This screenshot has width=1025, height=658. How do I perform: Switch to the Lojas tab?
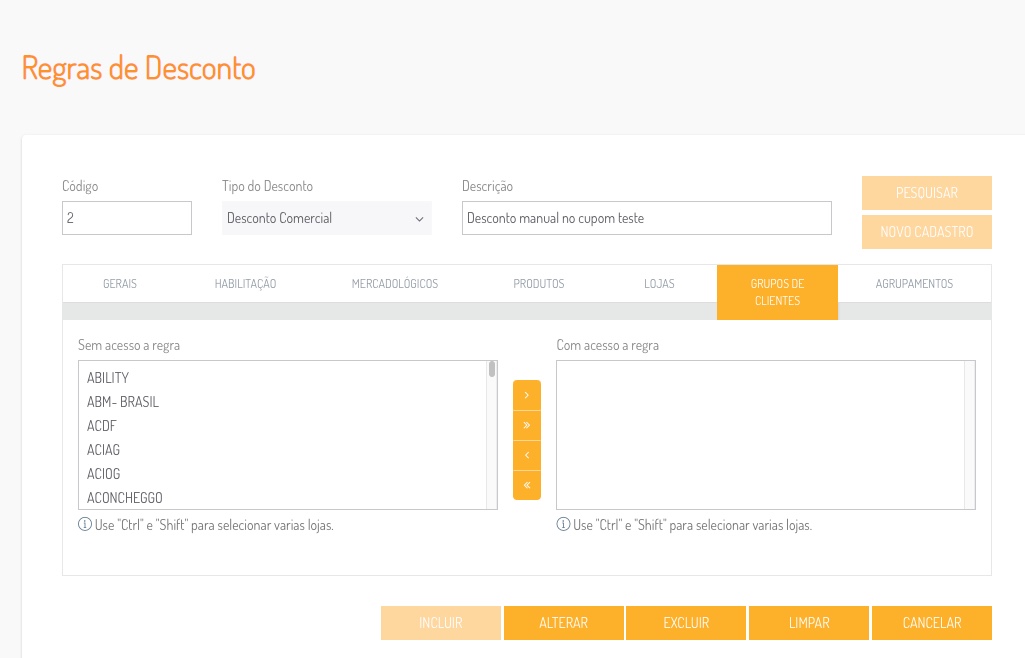659,283
